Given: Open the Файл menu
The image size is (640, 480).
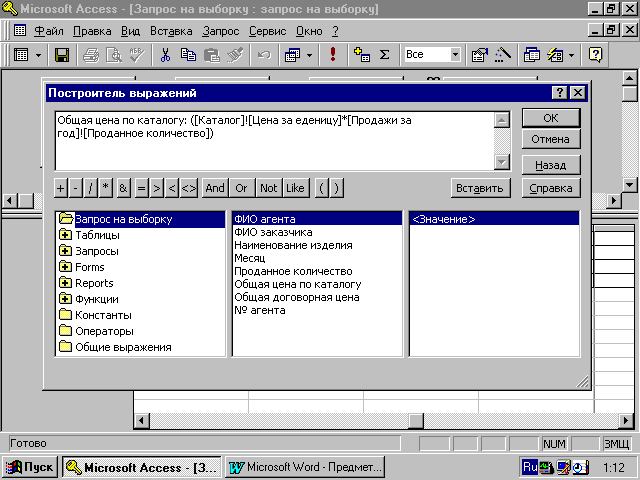Looking at the screenshot, I should [x=49, y=31].
